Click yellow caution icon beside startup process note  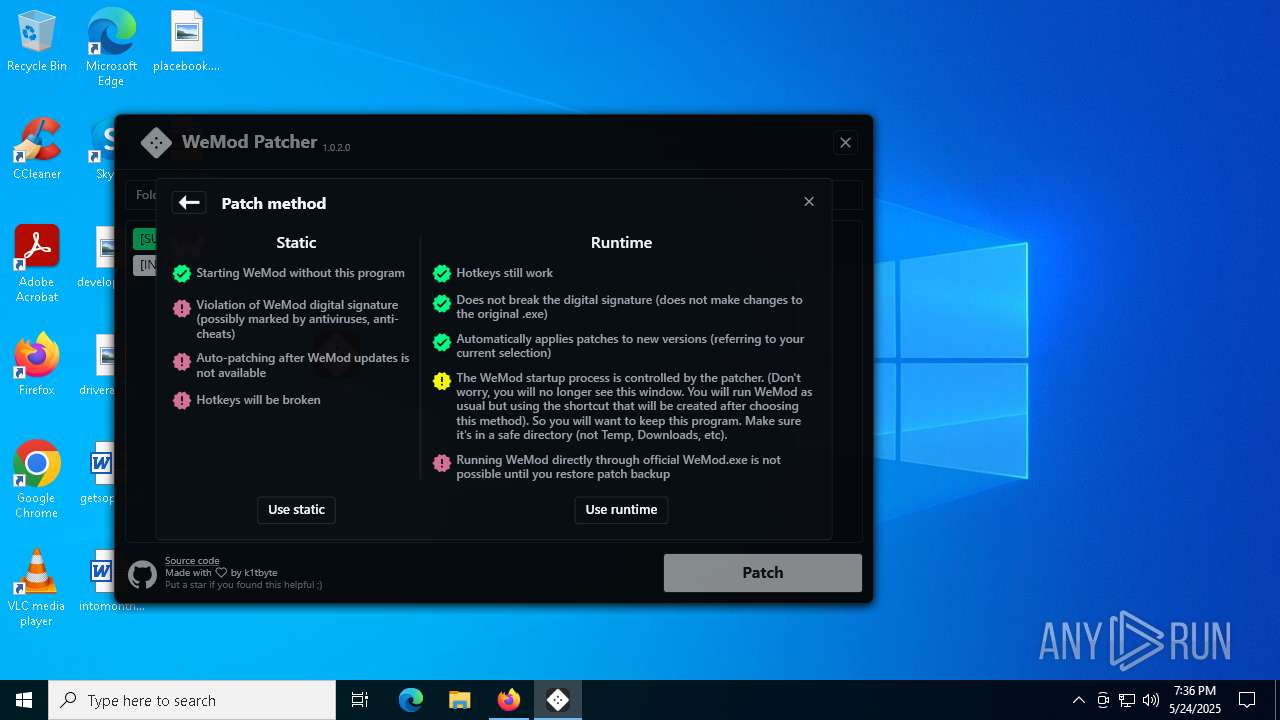coord(441,381)
